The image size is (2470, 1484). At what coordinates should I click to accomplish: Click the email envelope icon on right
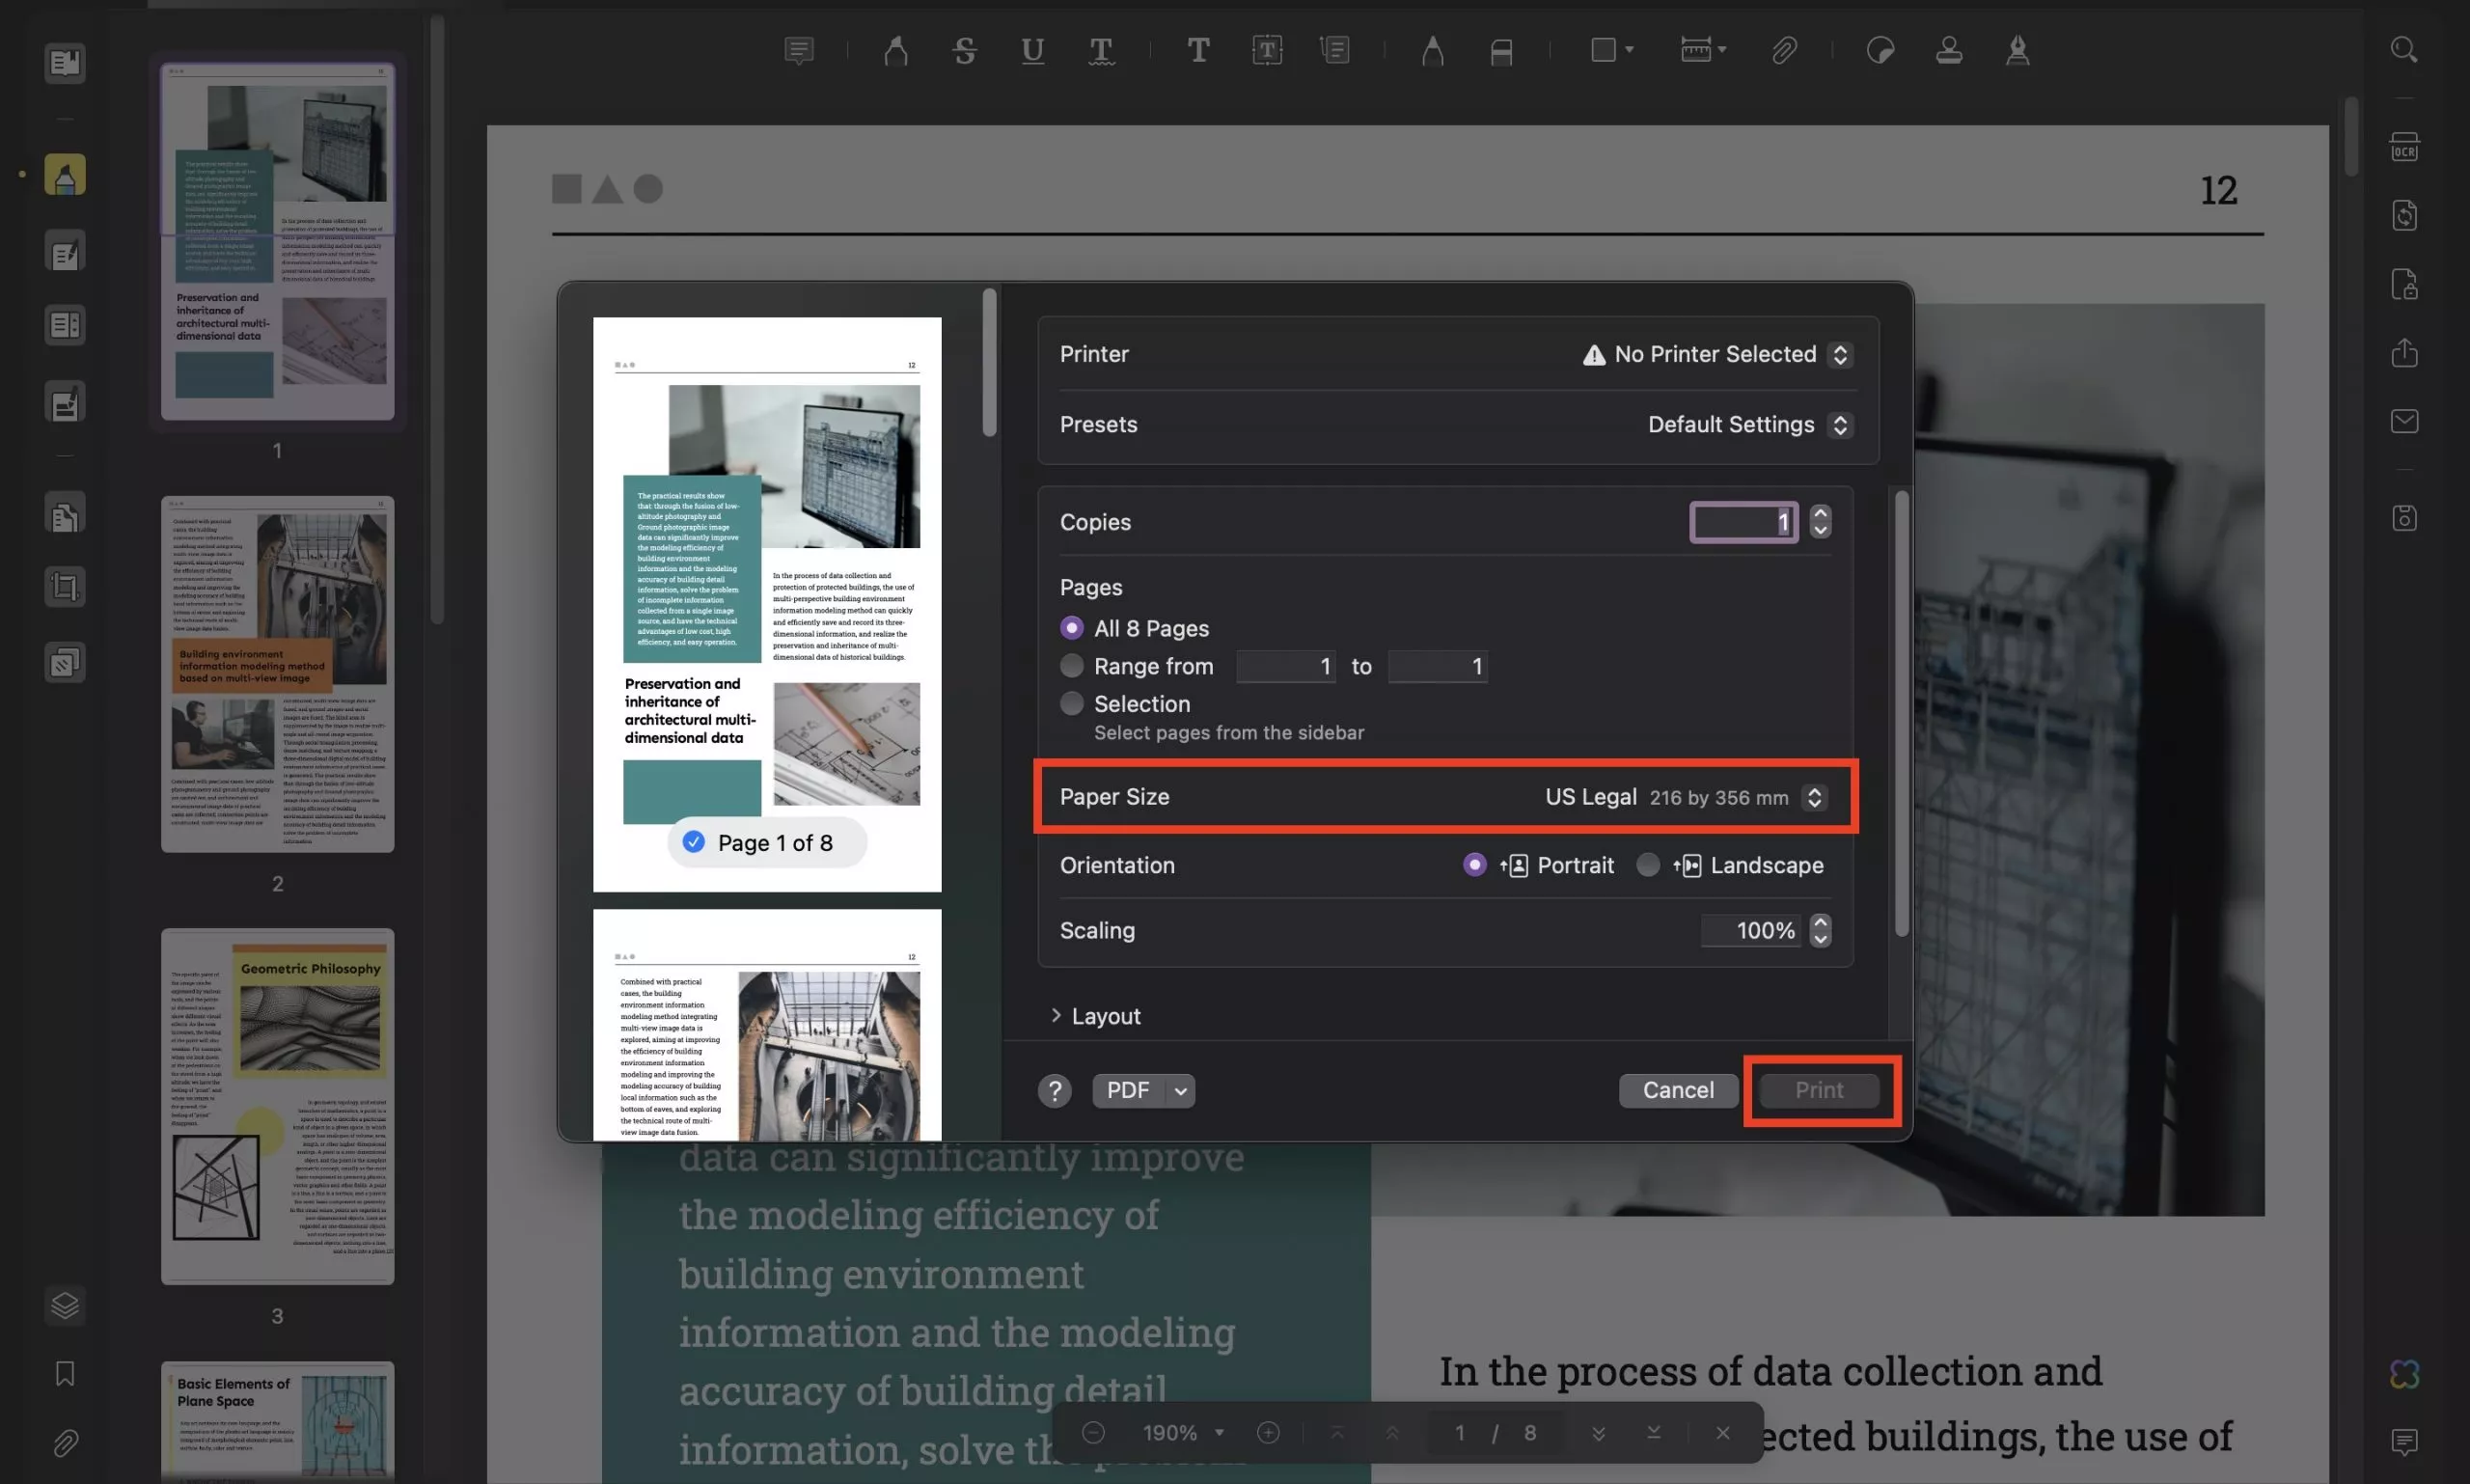point(2404,421)
